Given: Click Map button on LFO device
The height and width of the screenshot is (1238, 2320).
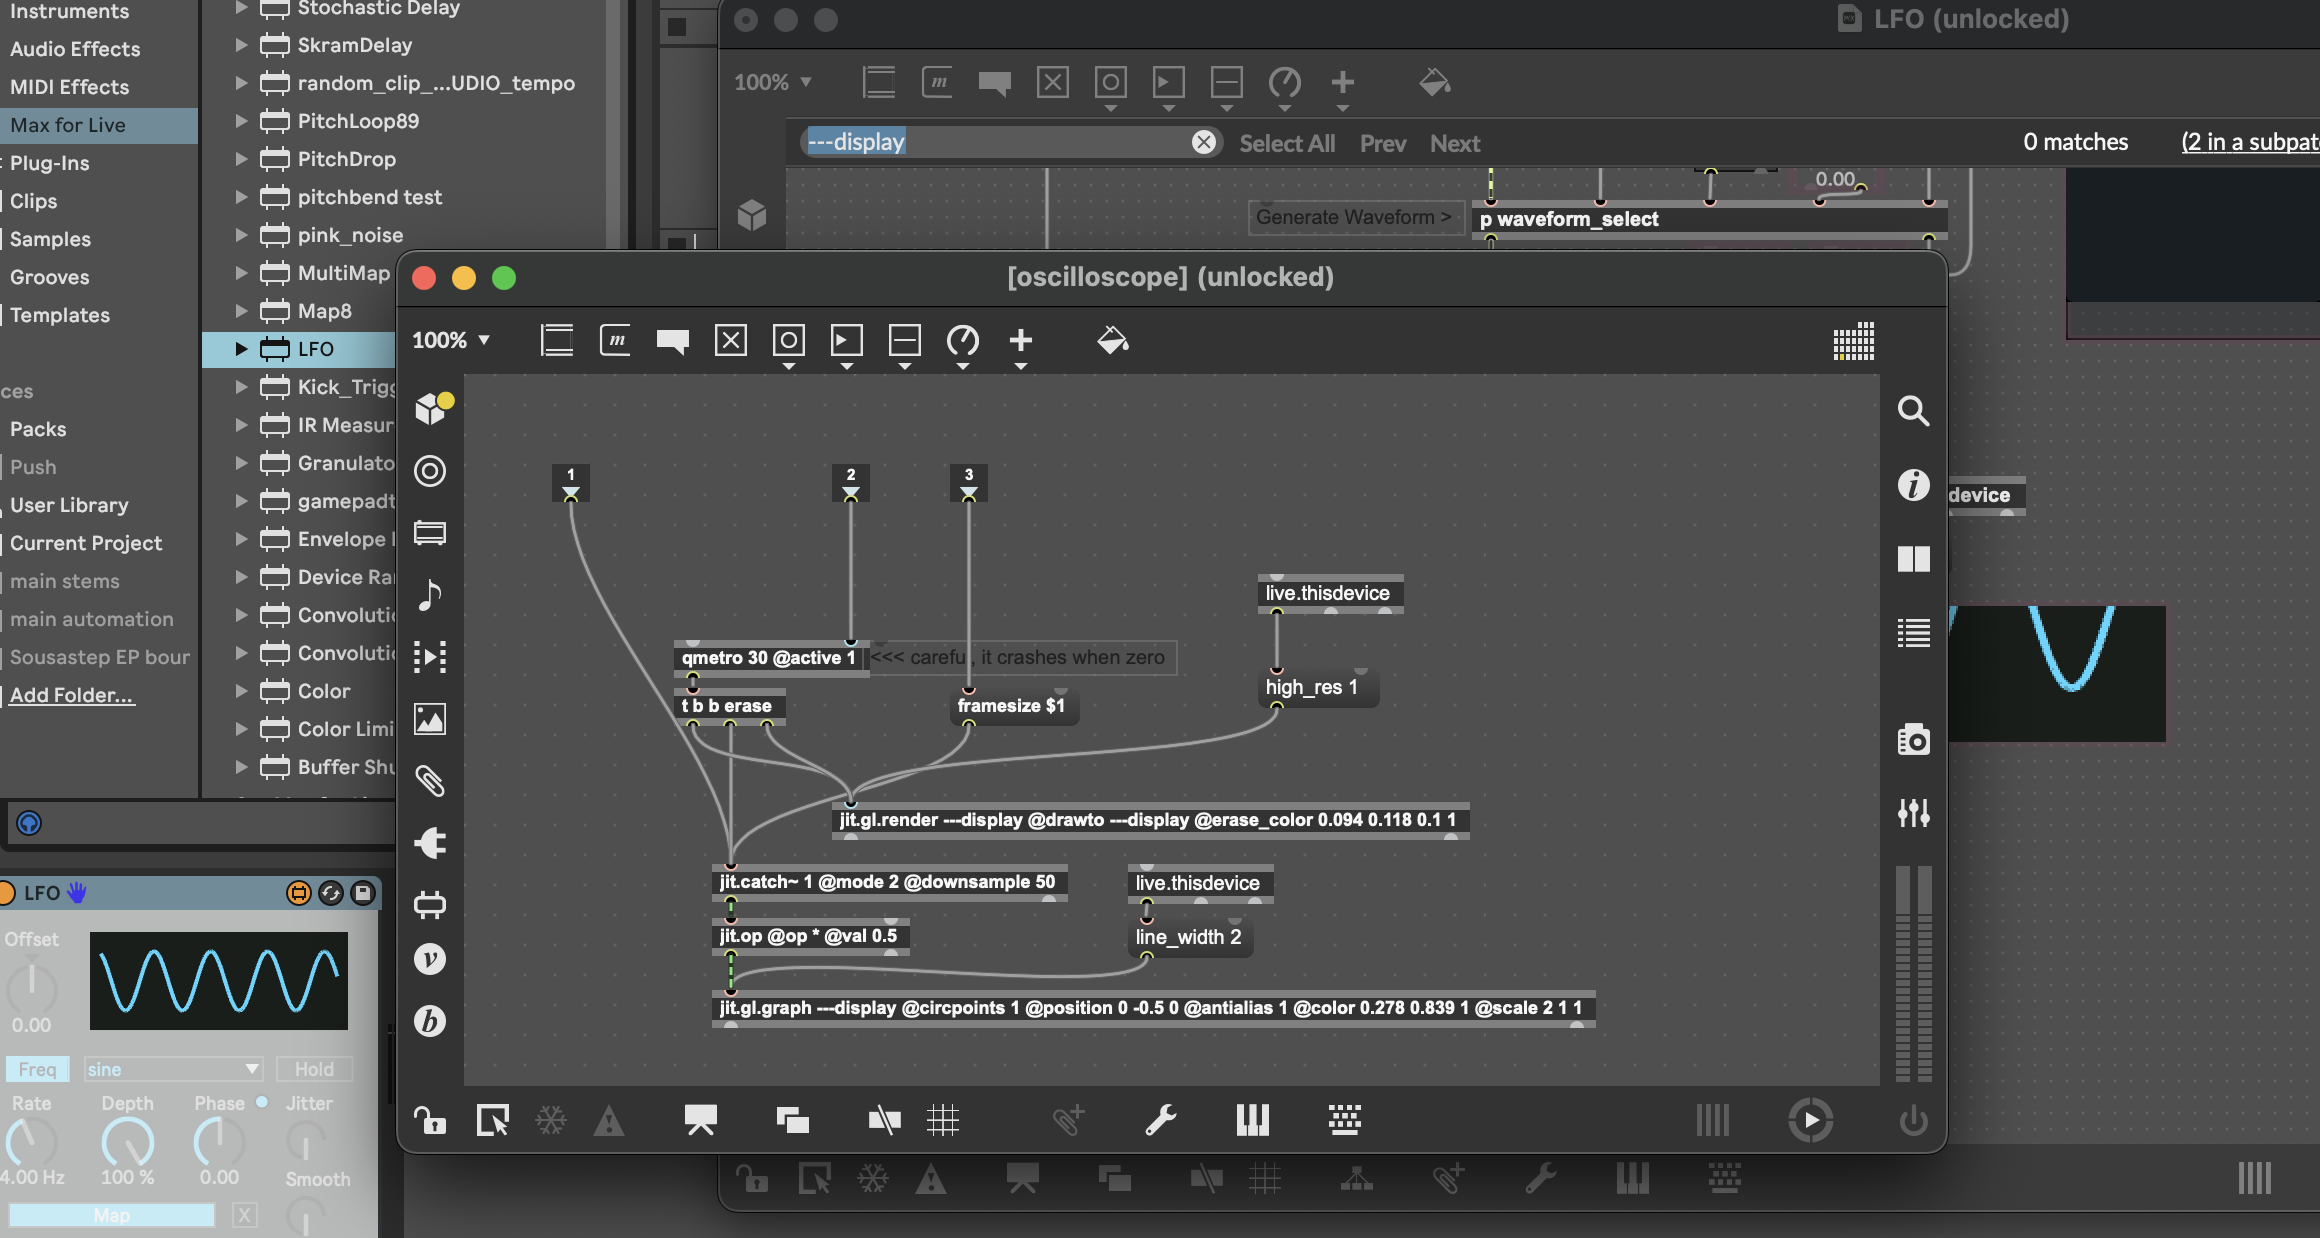Looking at the screenshot, I should pyautogui.click(x=112, y=1215).
